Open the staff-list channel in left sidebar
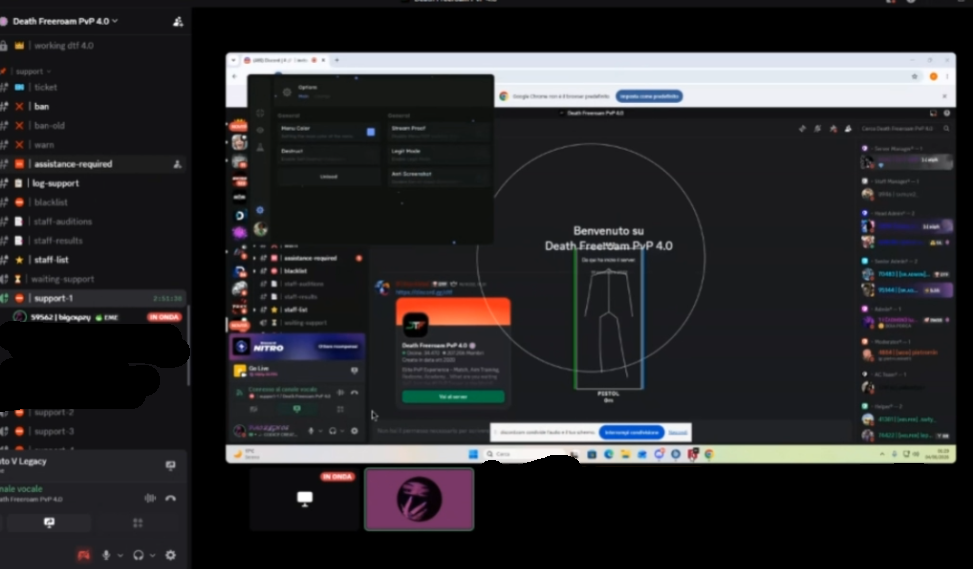The image size is (973, 569). point(51,260)
